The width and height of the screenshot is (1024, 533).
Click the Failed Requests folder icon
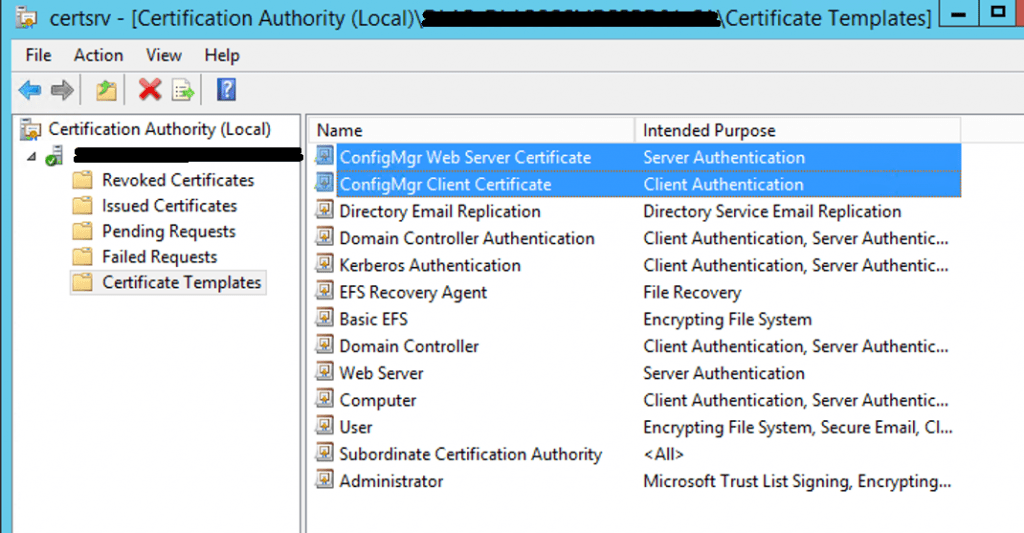(82, 257)
